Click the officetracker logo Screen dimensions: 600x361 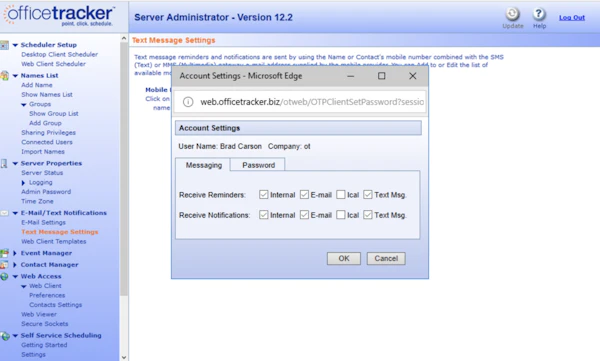click(x=59, y=15)
